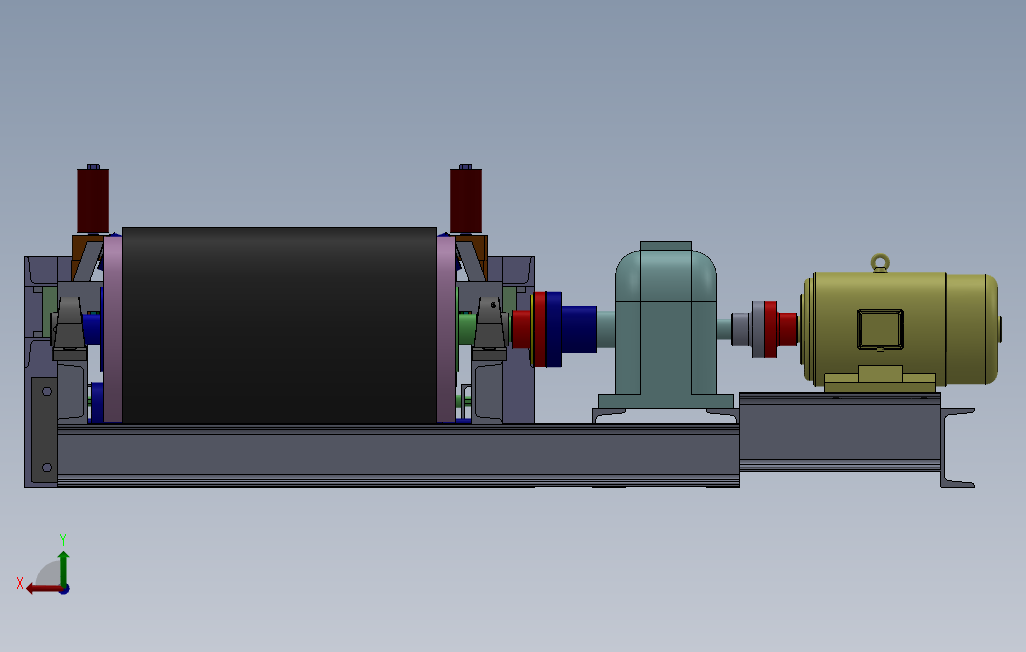Select the large black conveyor drum

click(279, 325)
